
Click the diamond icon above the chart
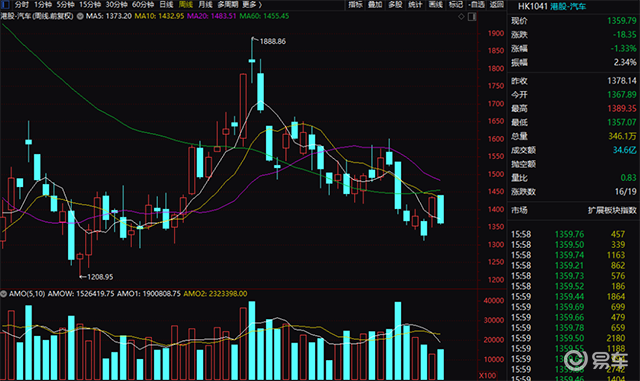point(461,16)
